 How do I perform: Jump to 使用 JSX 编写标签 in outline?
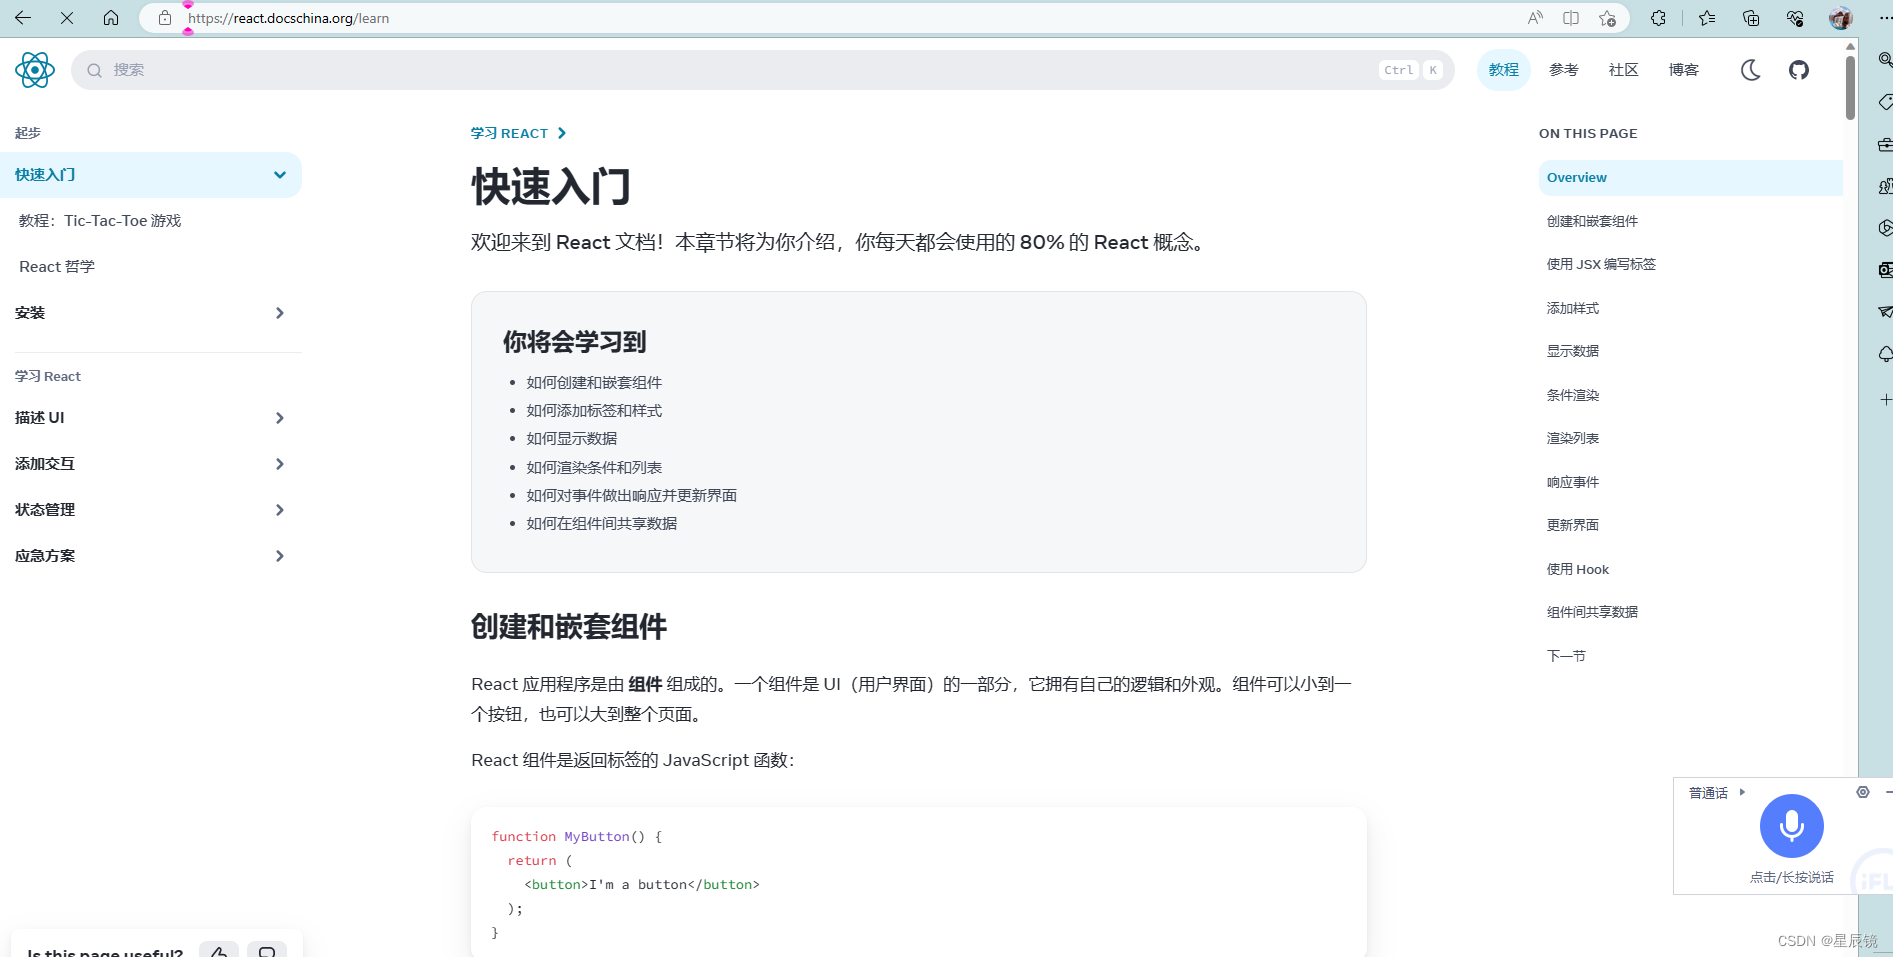pos(1601,264)
